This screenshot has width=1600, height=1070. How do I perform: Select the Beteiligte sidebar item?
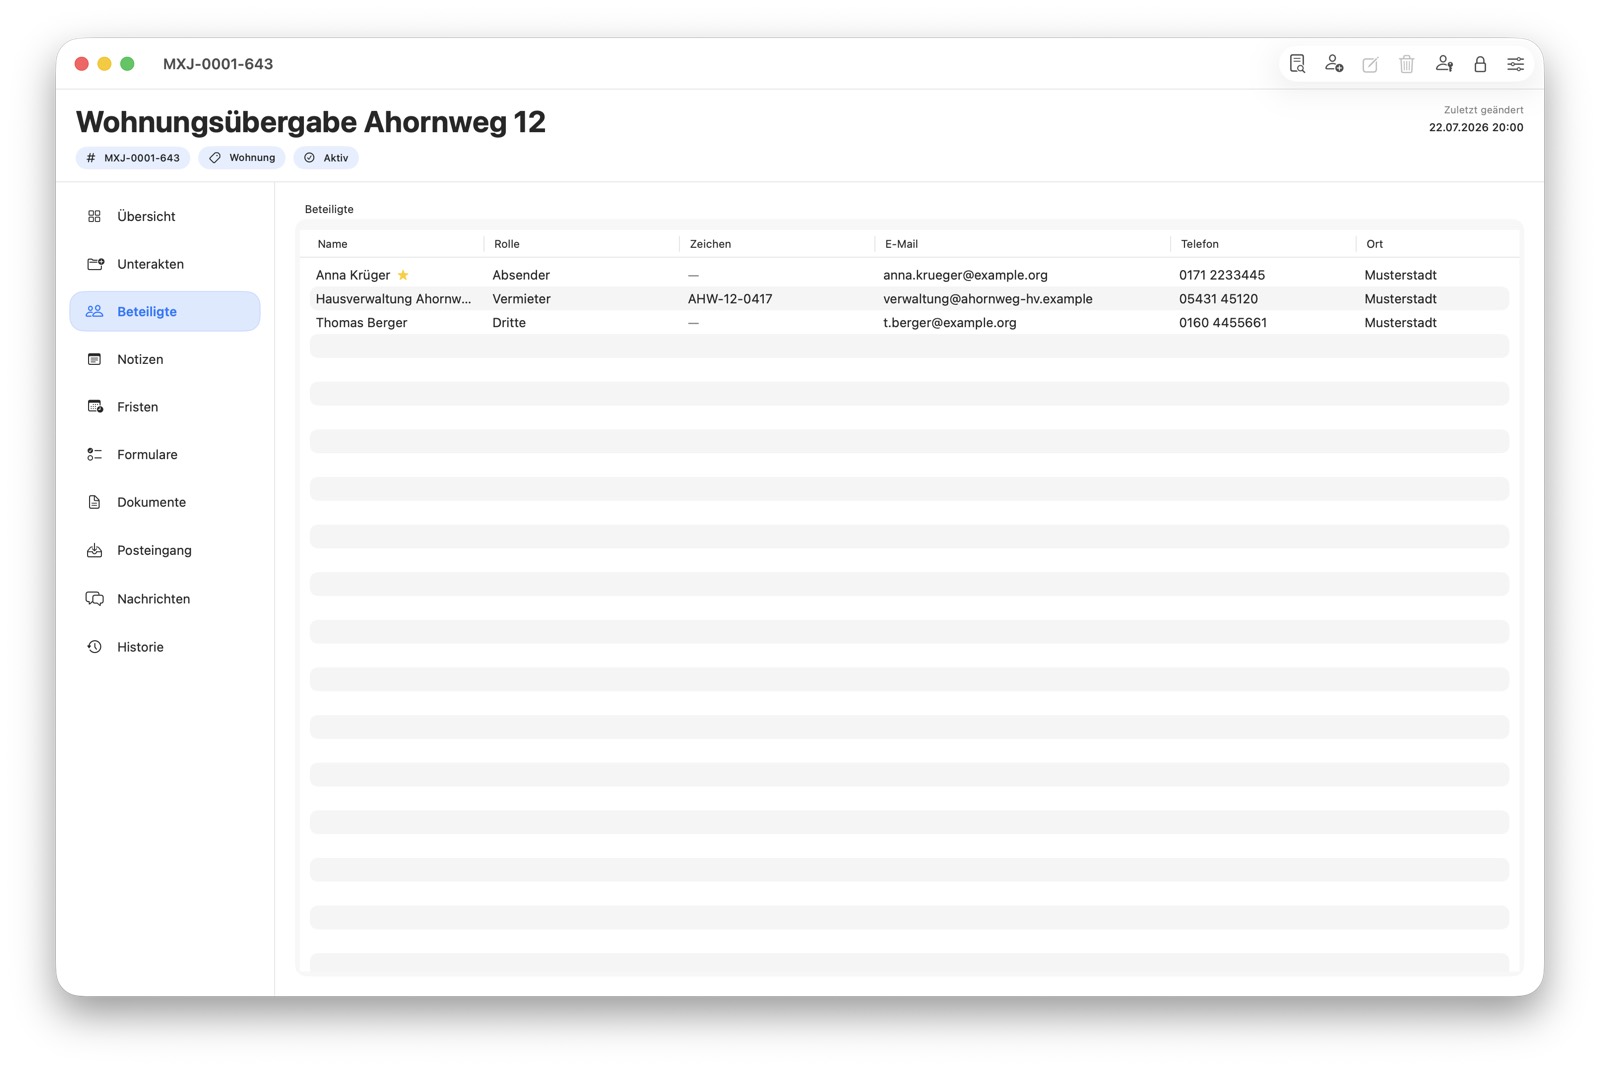click(165, 311)
